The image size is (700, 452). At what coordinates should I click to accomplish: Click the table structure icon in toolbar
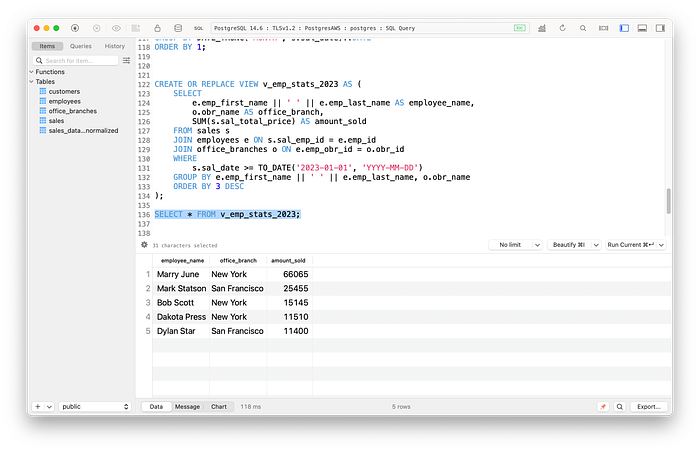pyautogui.click(x=136, y=28)
